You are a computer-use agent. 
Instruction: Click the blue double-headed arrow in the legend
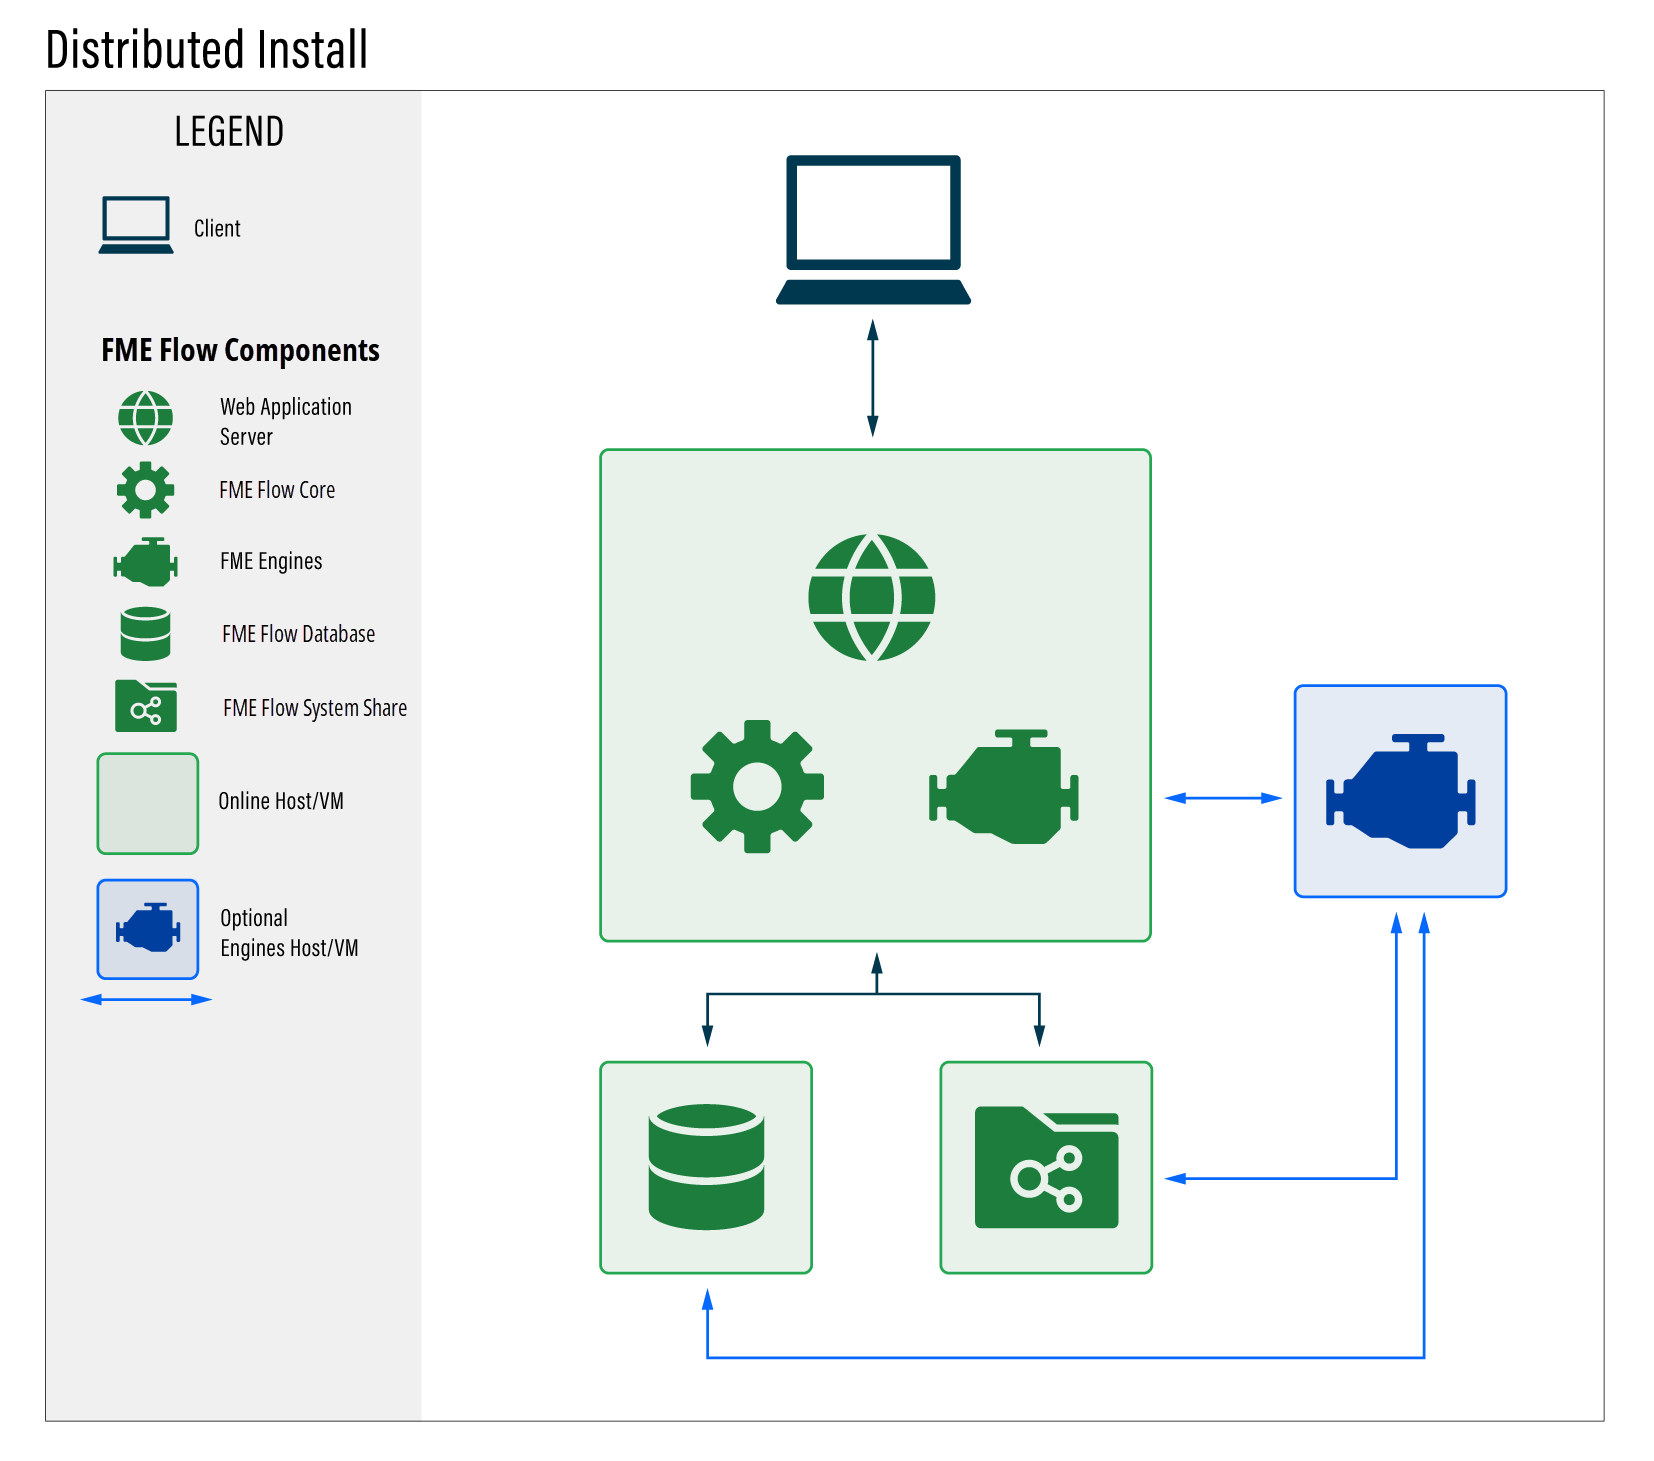pos(146,999)
